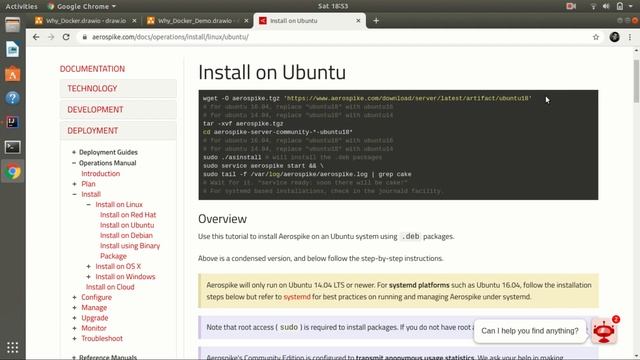Close the Why_Docker_Demo.drawio tab
640x360 pixels.
point(246,20)
